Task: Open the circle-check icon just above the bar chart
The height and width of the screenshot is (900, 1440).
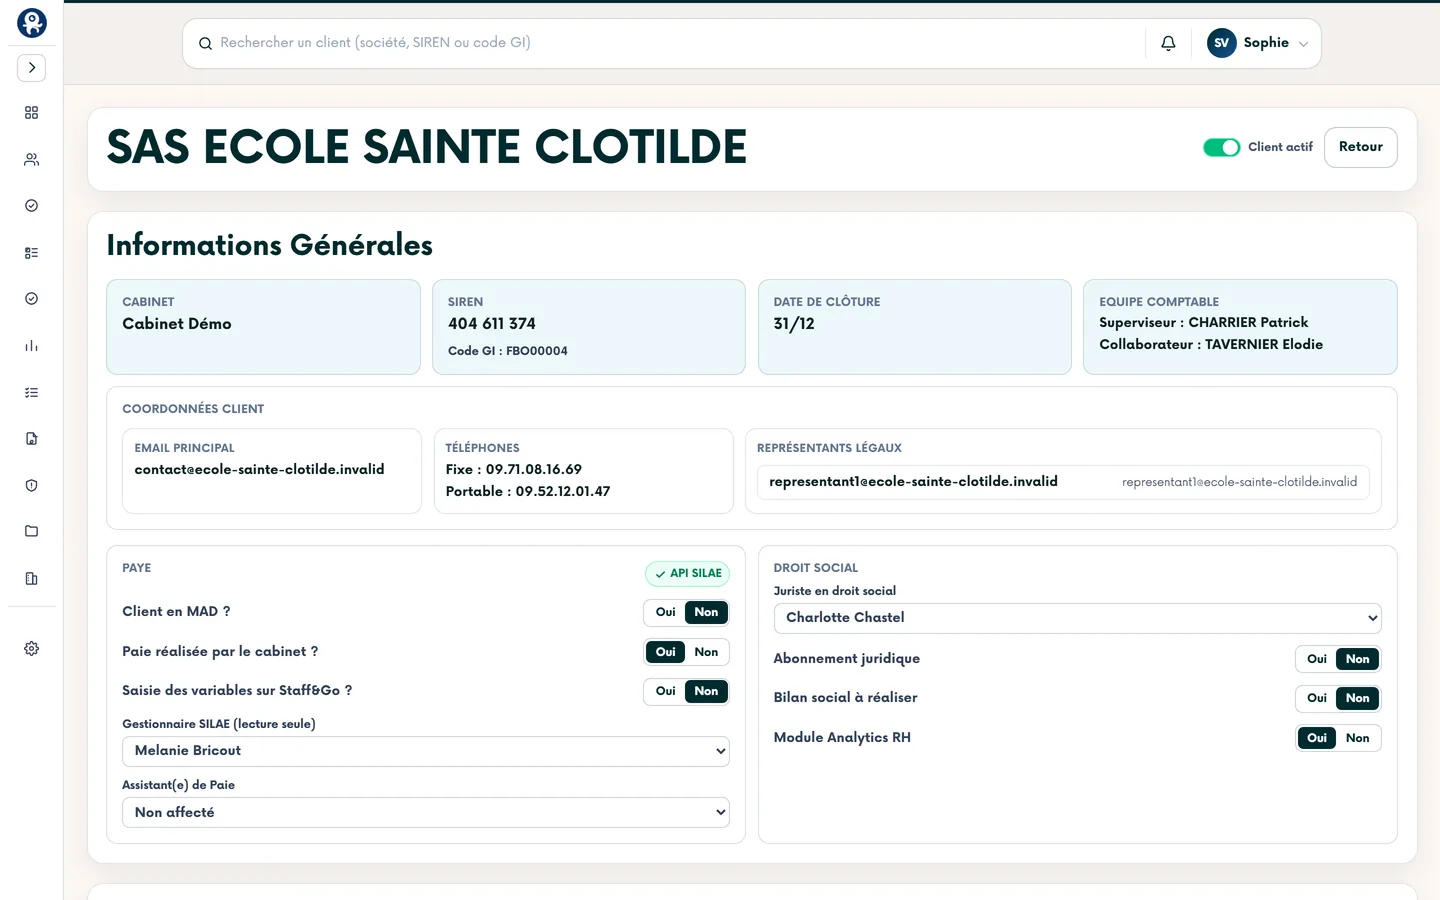Action: (32, 299)
